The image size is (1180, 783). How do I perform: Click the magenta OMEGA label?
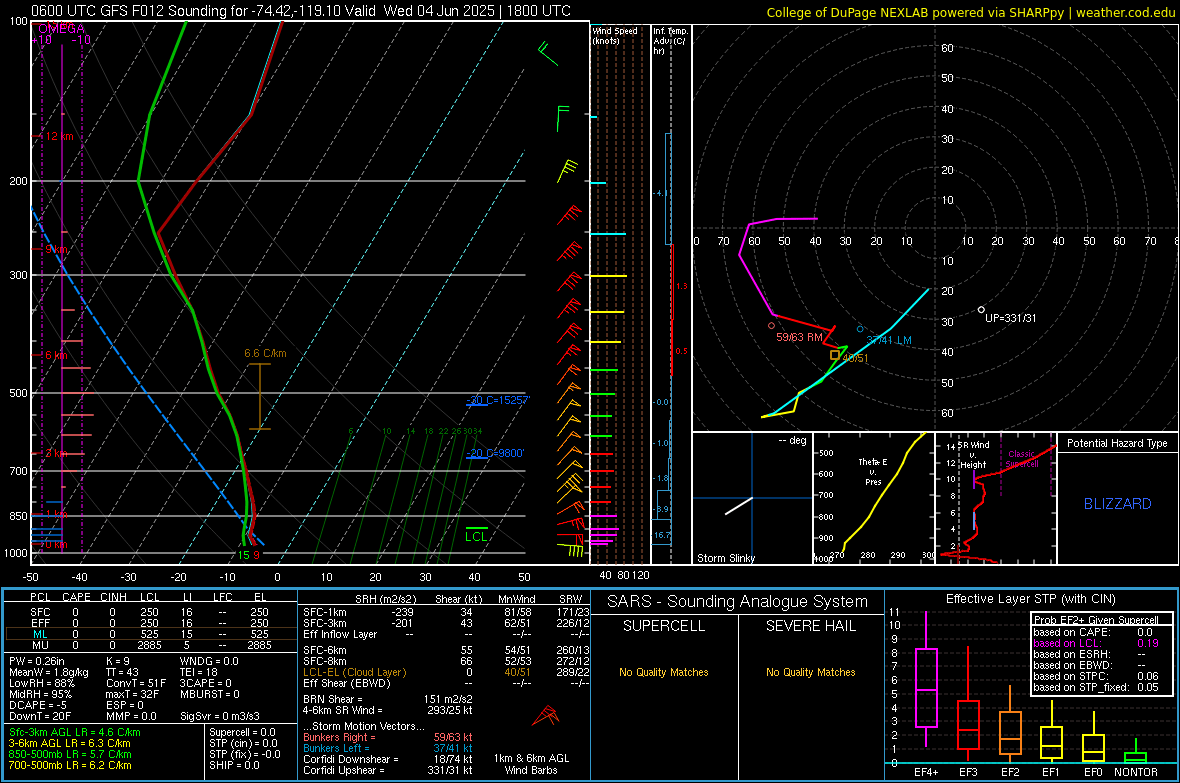(61, 29)
